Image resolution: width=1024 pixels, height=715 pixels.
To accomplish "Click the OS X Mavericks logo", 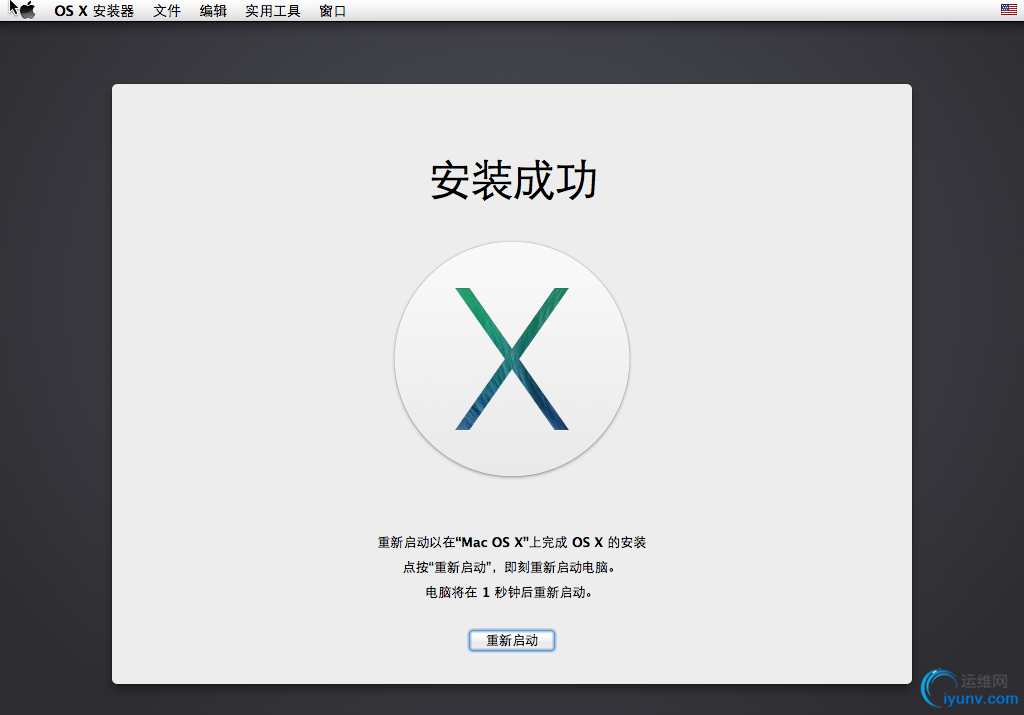I will point(512,358).
